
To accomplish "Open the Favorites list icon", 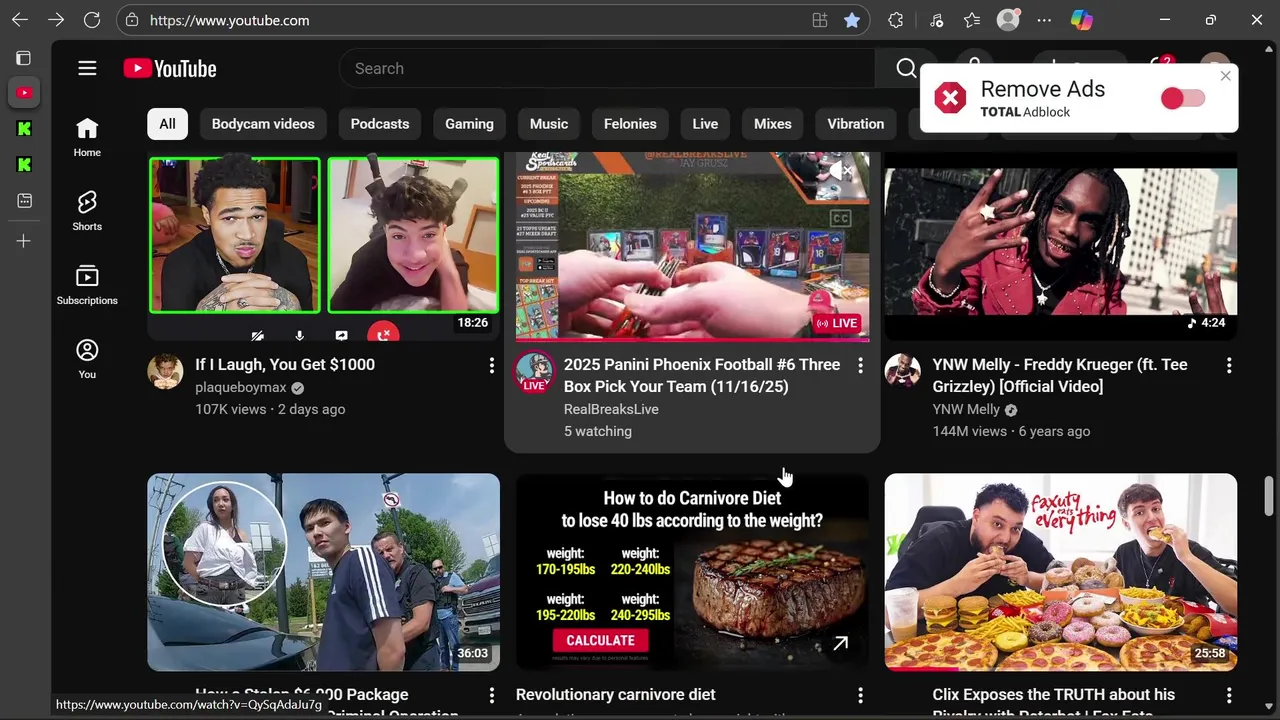I will (x=972, y=20).
